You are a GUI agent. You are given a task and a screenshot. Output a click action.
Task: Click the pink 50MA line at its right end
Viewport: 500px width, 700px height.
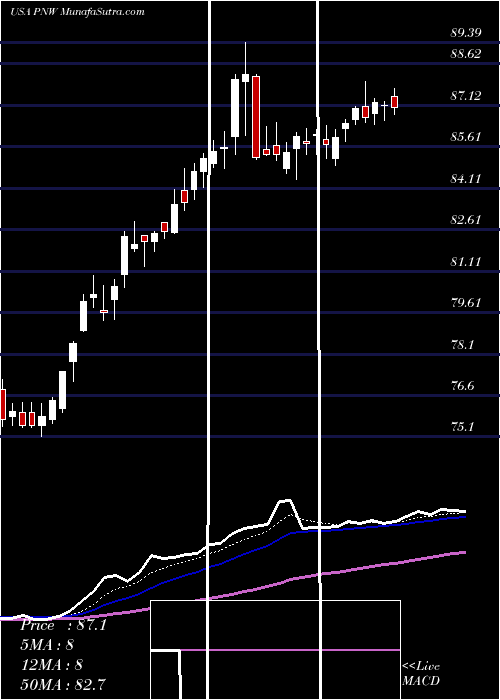pyautogui.click(x=463, y=553)
